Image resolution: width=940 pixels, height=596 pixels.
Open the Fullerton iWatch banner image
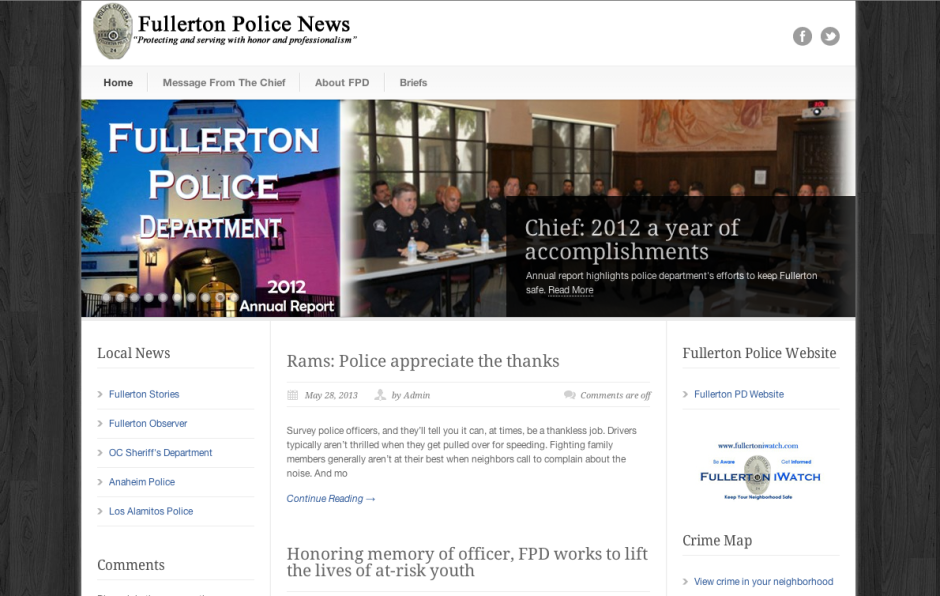(x=759, y=471)
